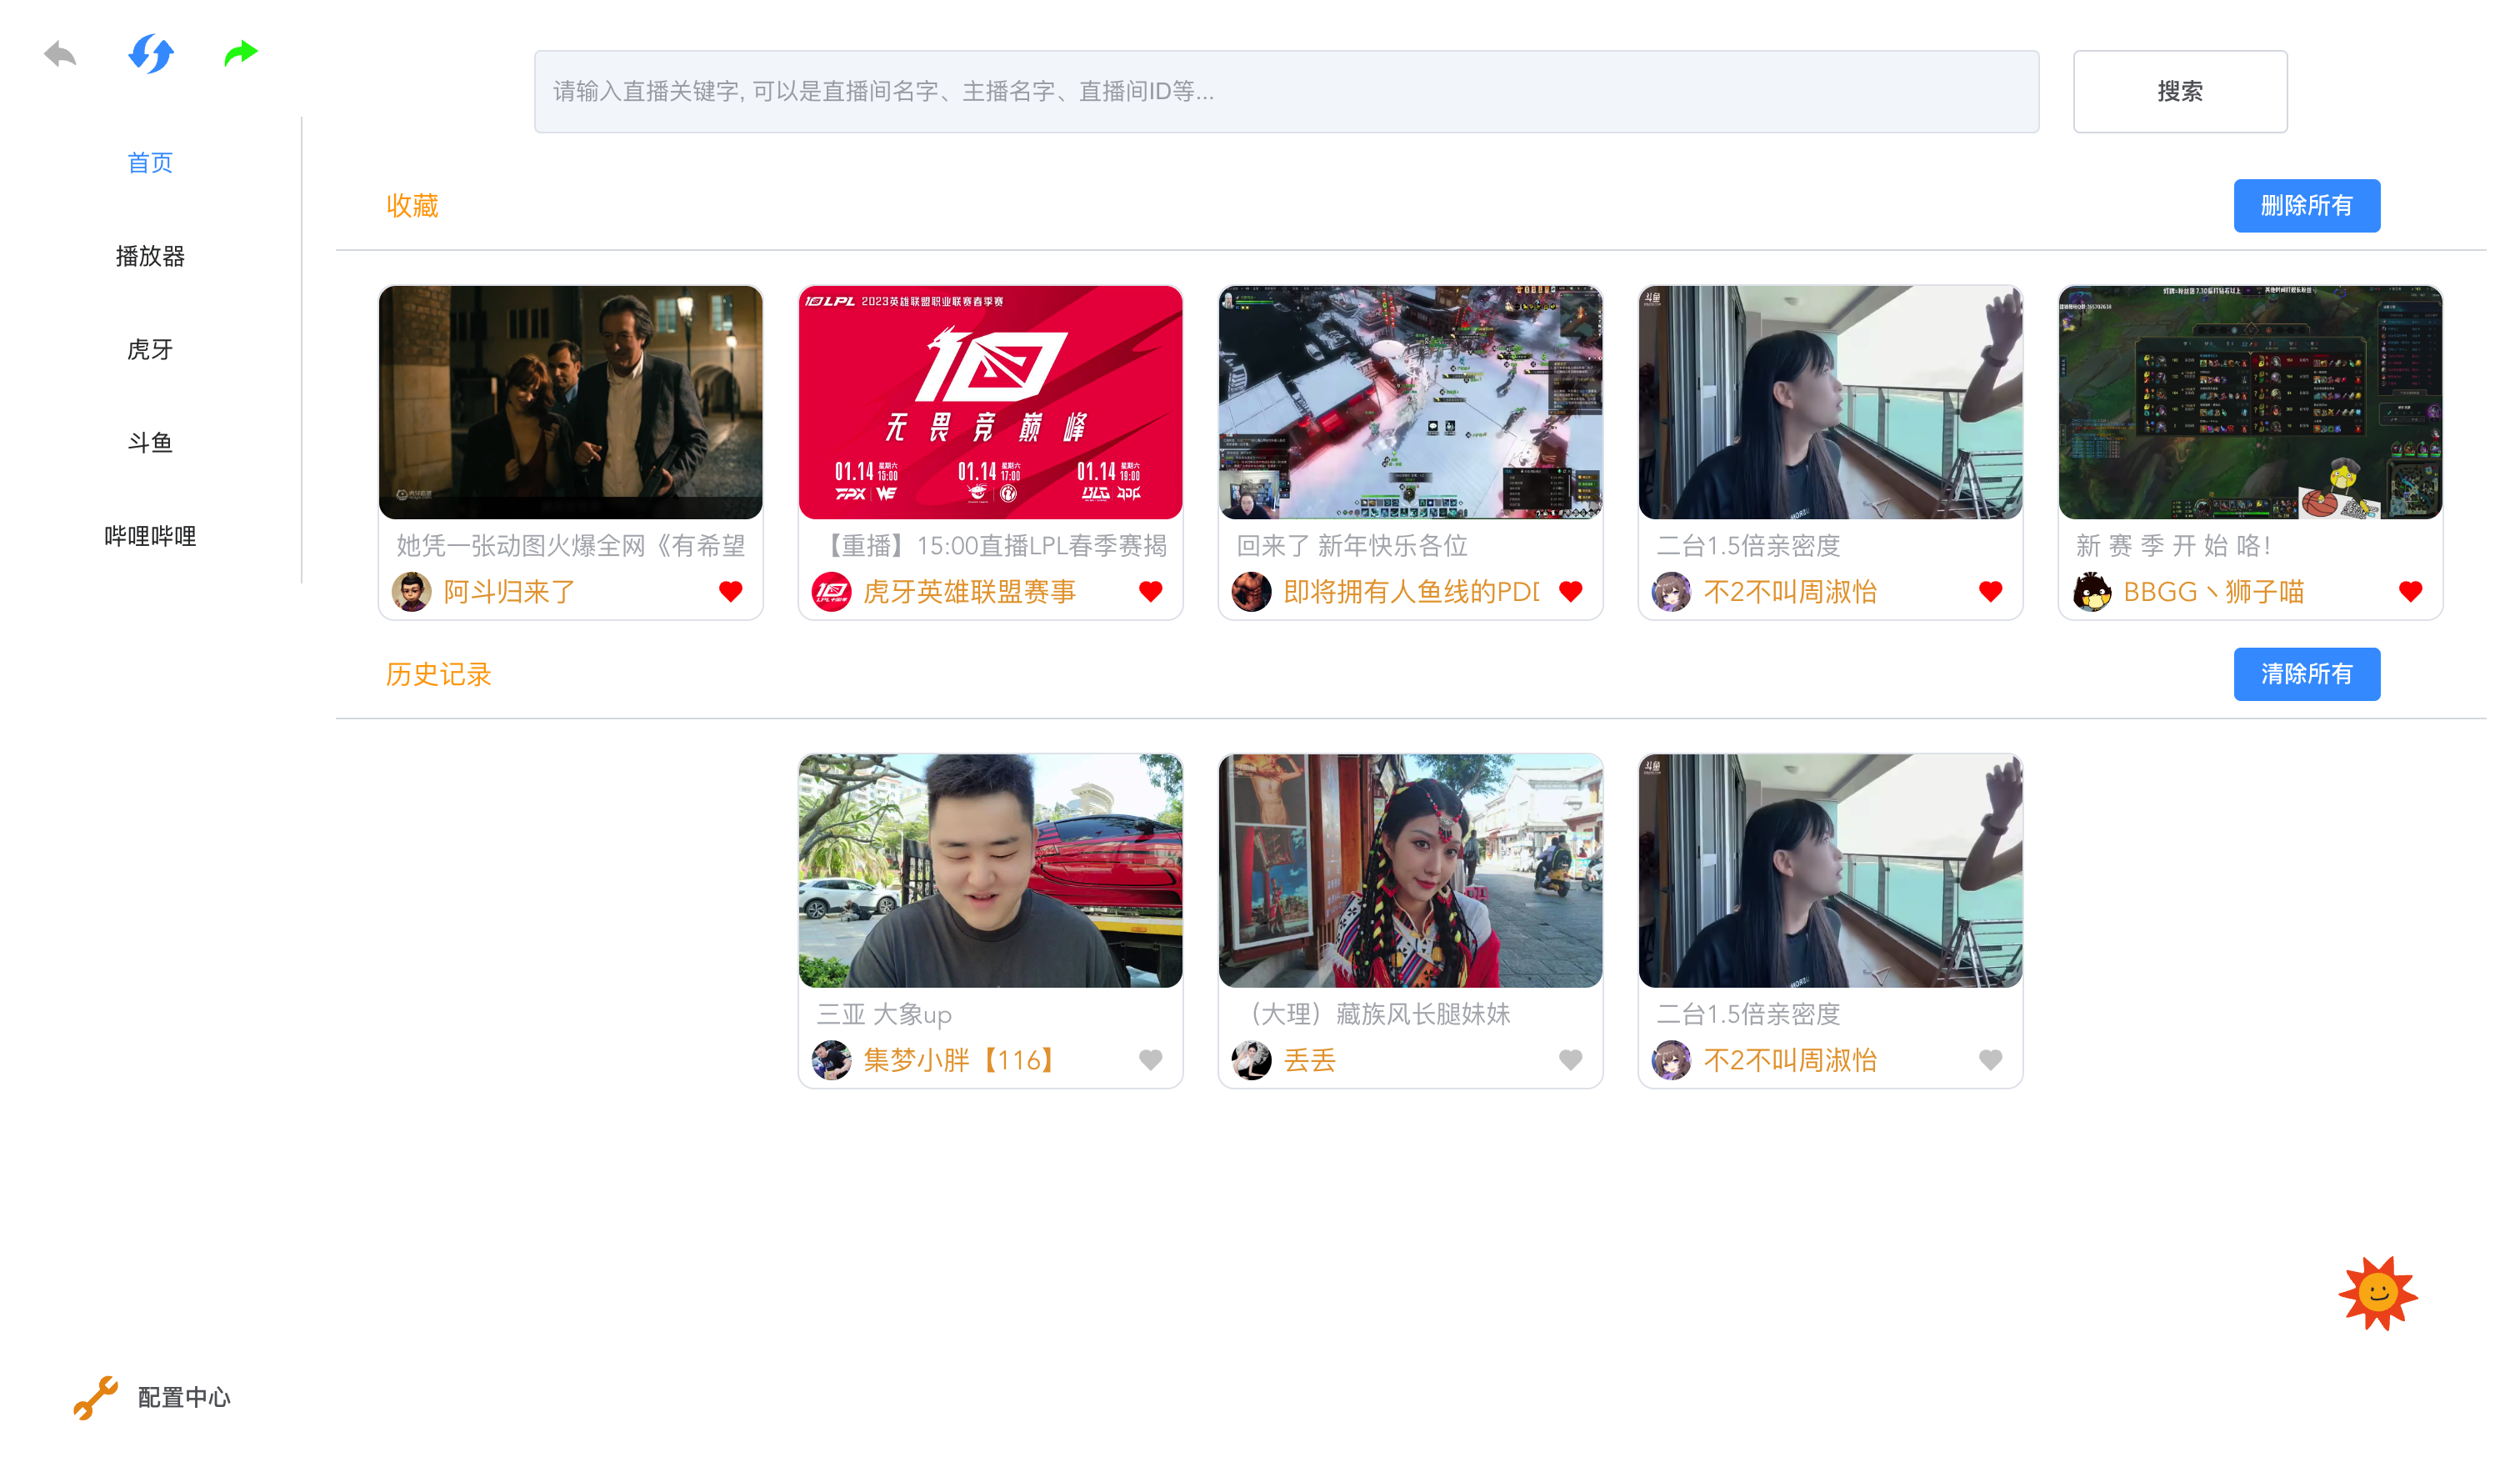Image resolution: width=2520 pixels, height=1462 pixels.
Task: Click the gray back arrow icon
Action: coord(61,54)
